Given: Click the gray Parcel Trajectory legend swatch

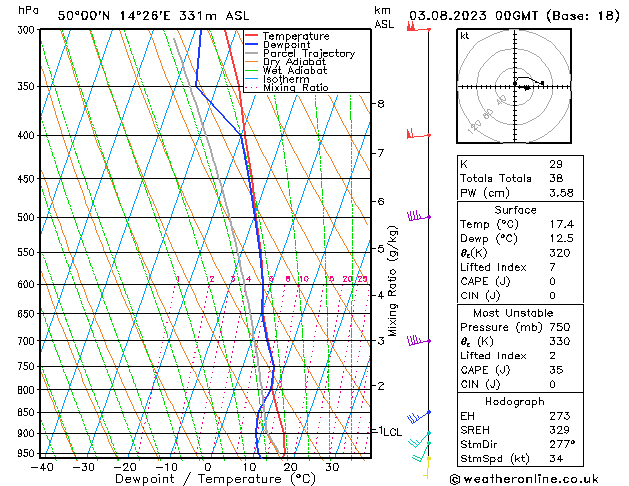Looking at the screenshot, I should tap(252, 53).
